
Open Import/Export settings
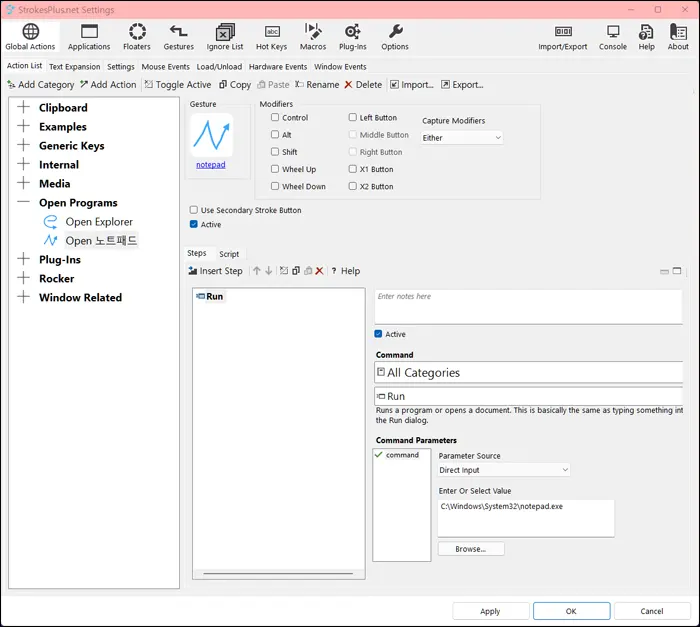pyautogui.click(x=562, y=37)
